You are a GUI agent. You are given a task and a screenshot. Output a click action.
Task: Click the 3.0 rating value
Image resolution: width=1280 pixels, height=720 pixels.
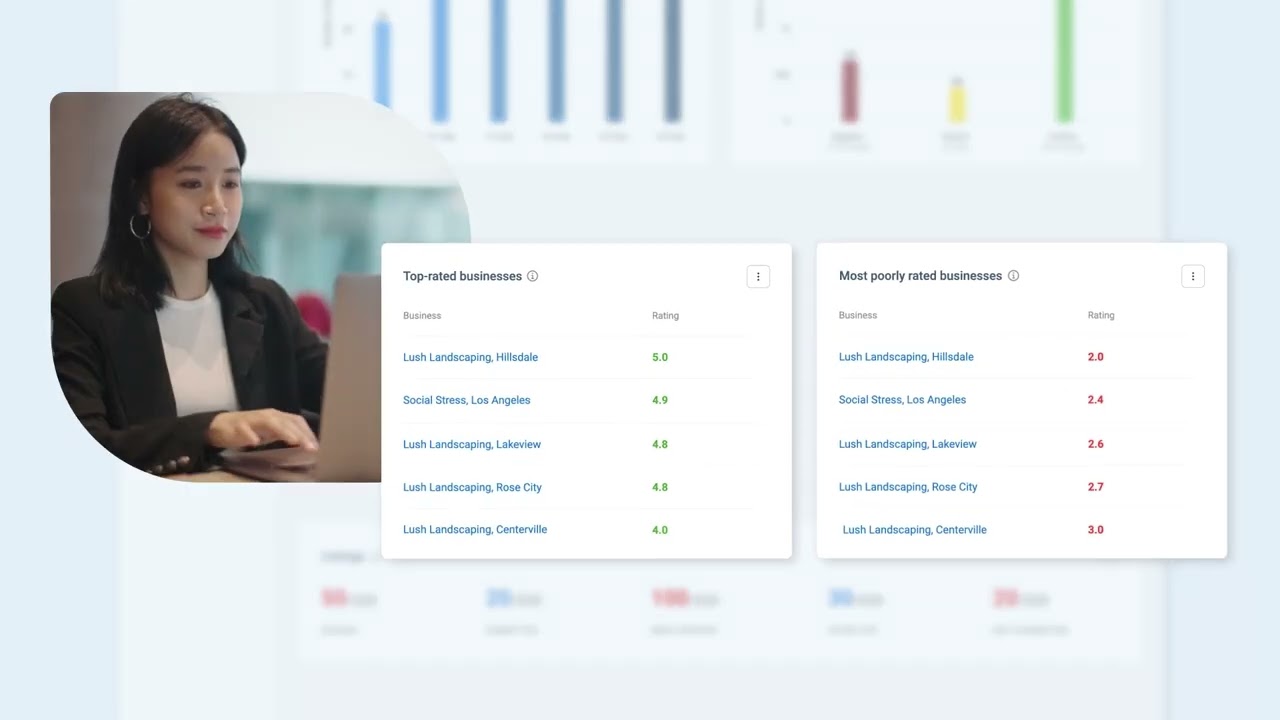pos(1096,529)
